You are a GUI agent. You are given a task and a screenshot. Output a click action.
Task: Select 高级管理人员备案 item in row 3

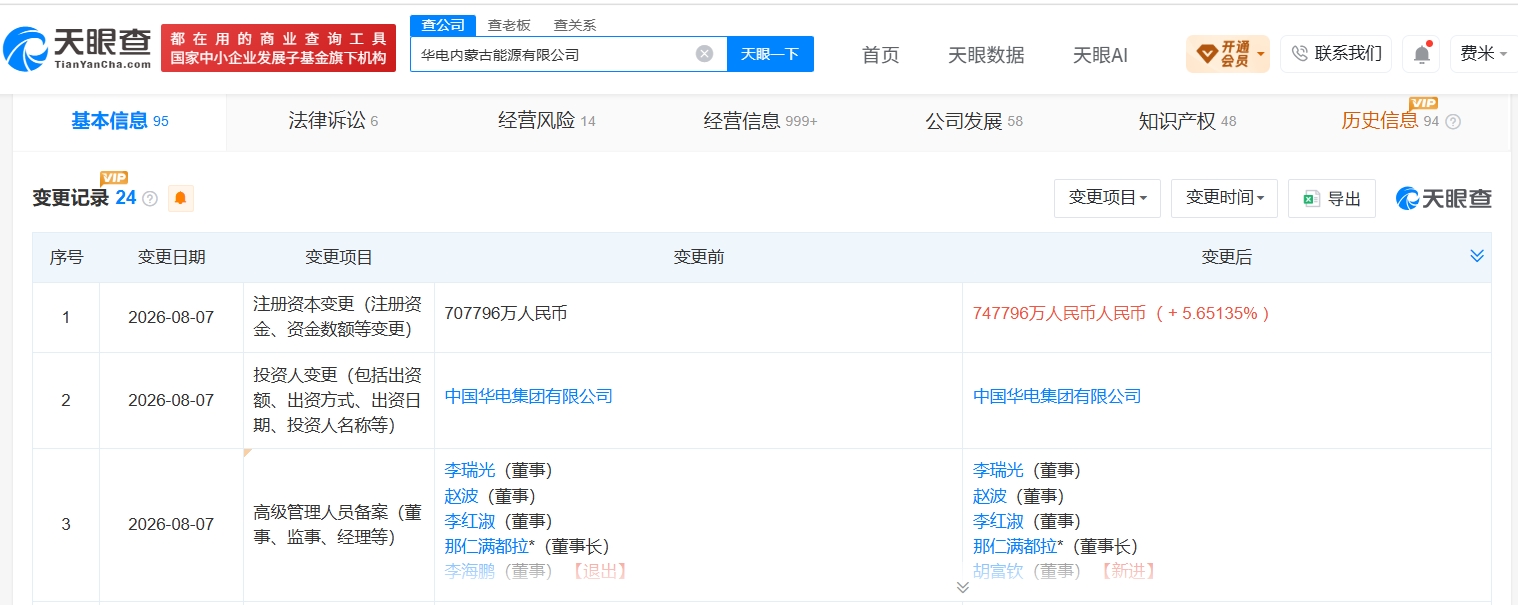[339, 525]
